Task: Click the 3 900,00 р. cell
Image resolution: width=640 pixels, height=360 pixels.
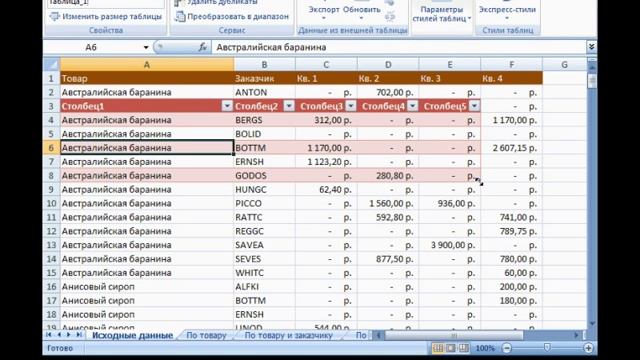Action: coord(450,245)
